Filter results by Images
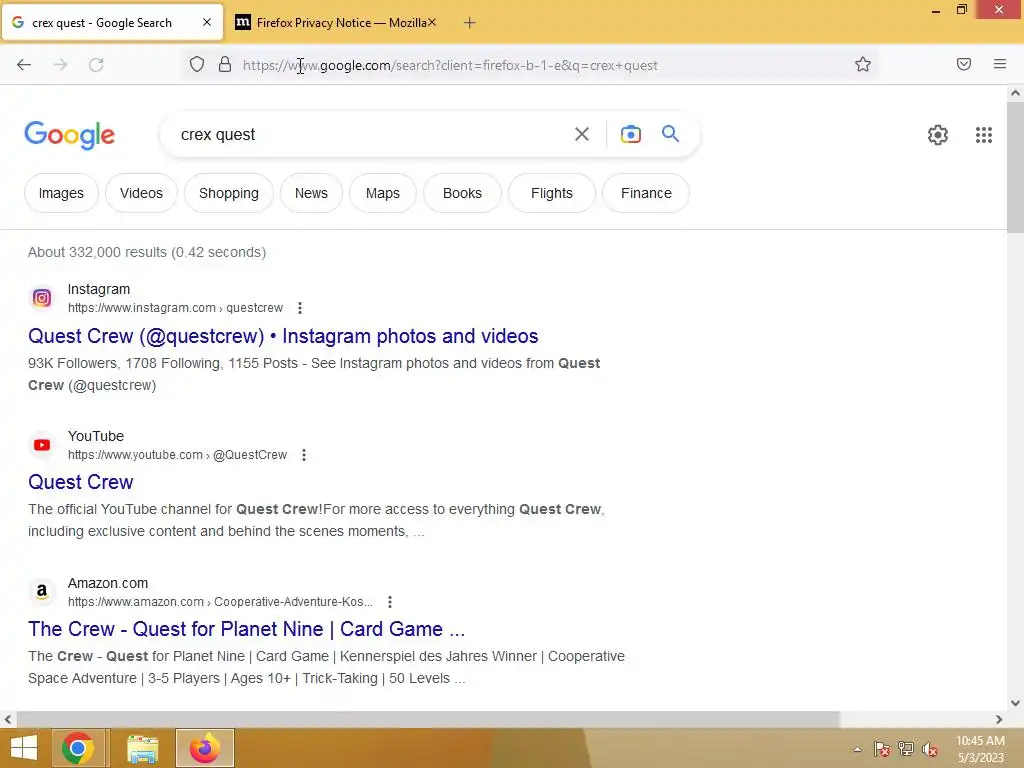1024x768 pixels. [61, 193]
